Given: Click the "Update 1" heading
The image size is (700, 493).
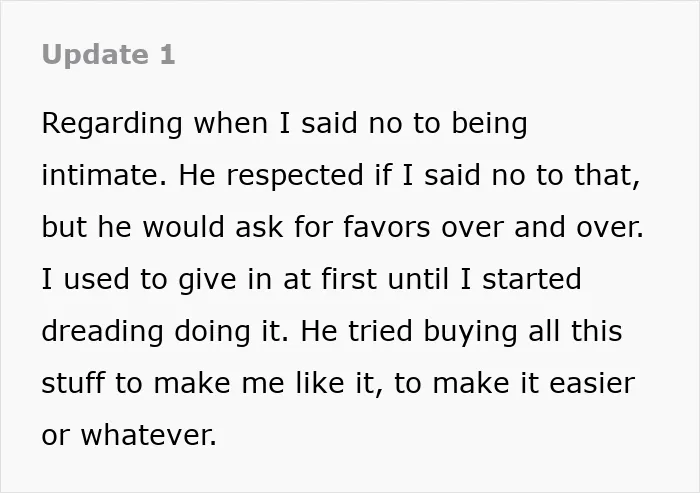Looking at the screenshot, I should click(x=108, y=55).
